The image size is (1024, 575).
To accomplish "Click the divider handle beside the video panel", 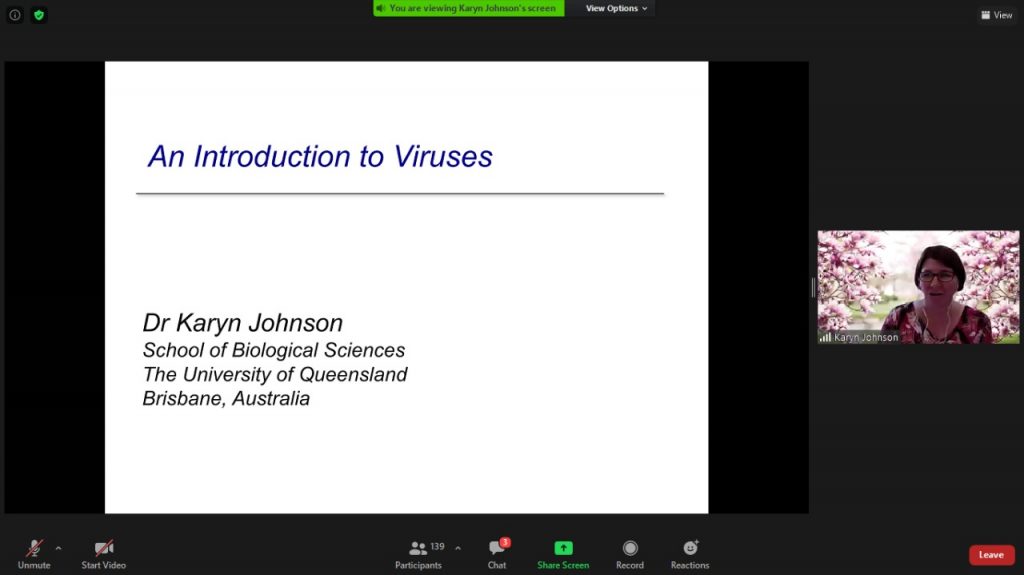I will [813, 288].
